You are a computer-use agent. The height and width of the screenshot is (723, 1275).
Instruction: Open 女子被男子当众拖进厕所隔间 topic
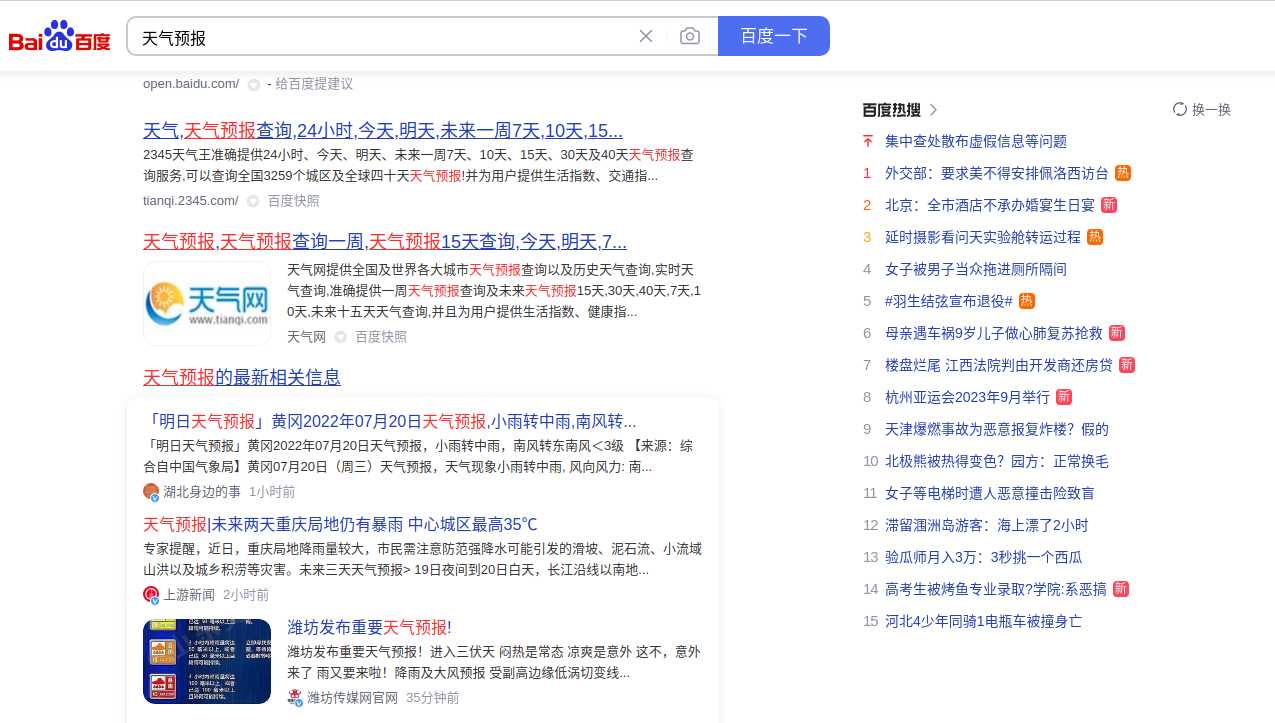pyautogui.click(x=976, y=269)
